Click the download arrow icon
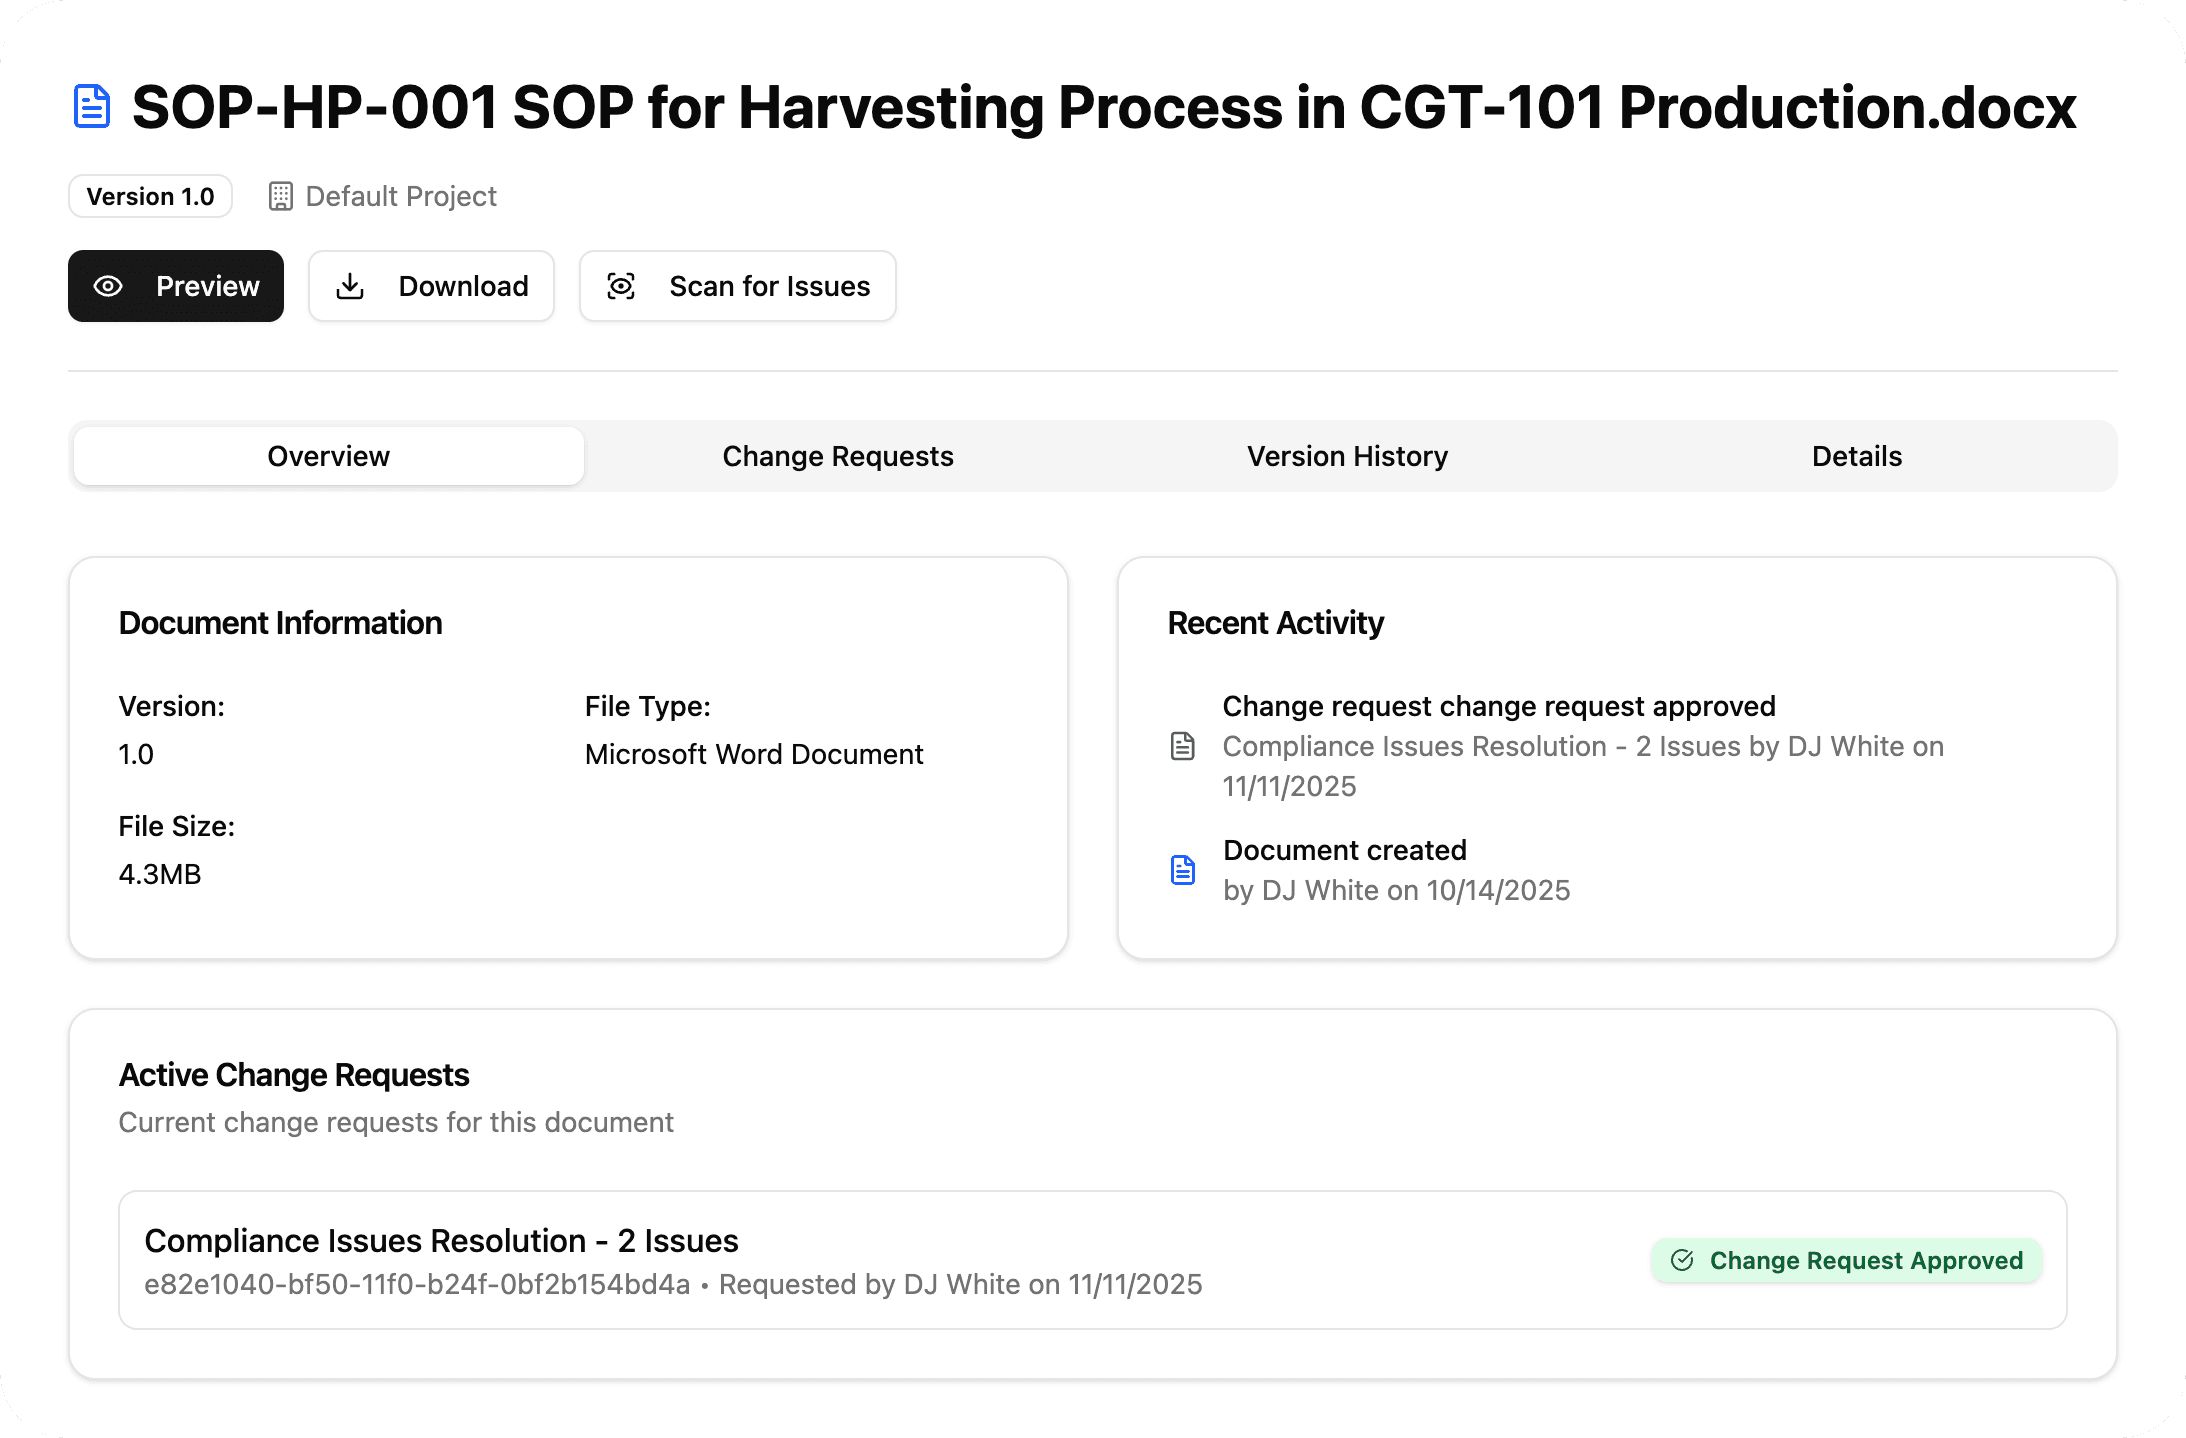 (350, 286)
